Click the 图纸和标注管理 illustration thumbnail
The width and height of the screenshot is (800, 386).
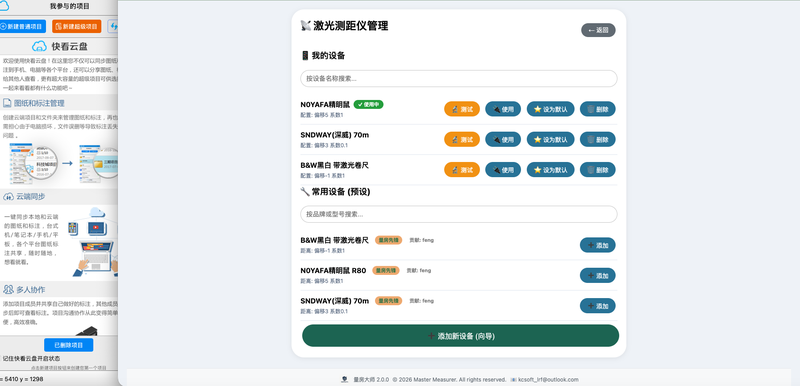coord(64,164)
